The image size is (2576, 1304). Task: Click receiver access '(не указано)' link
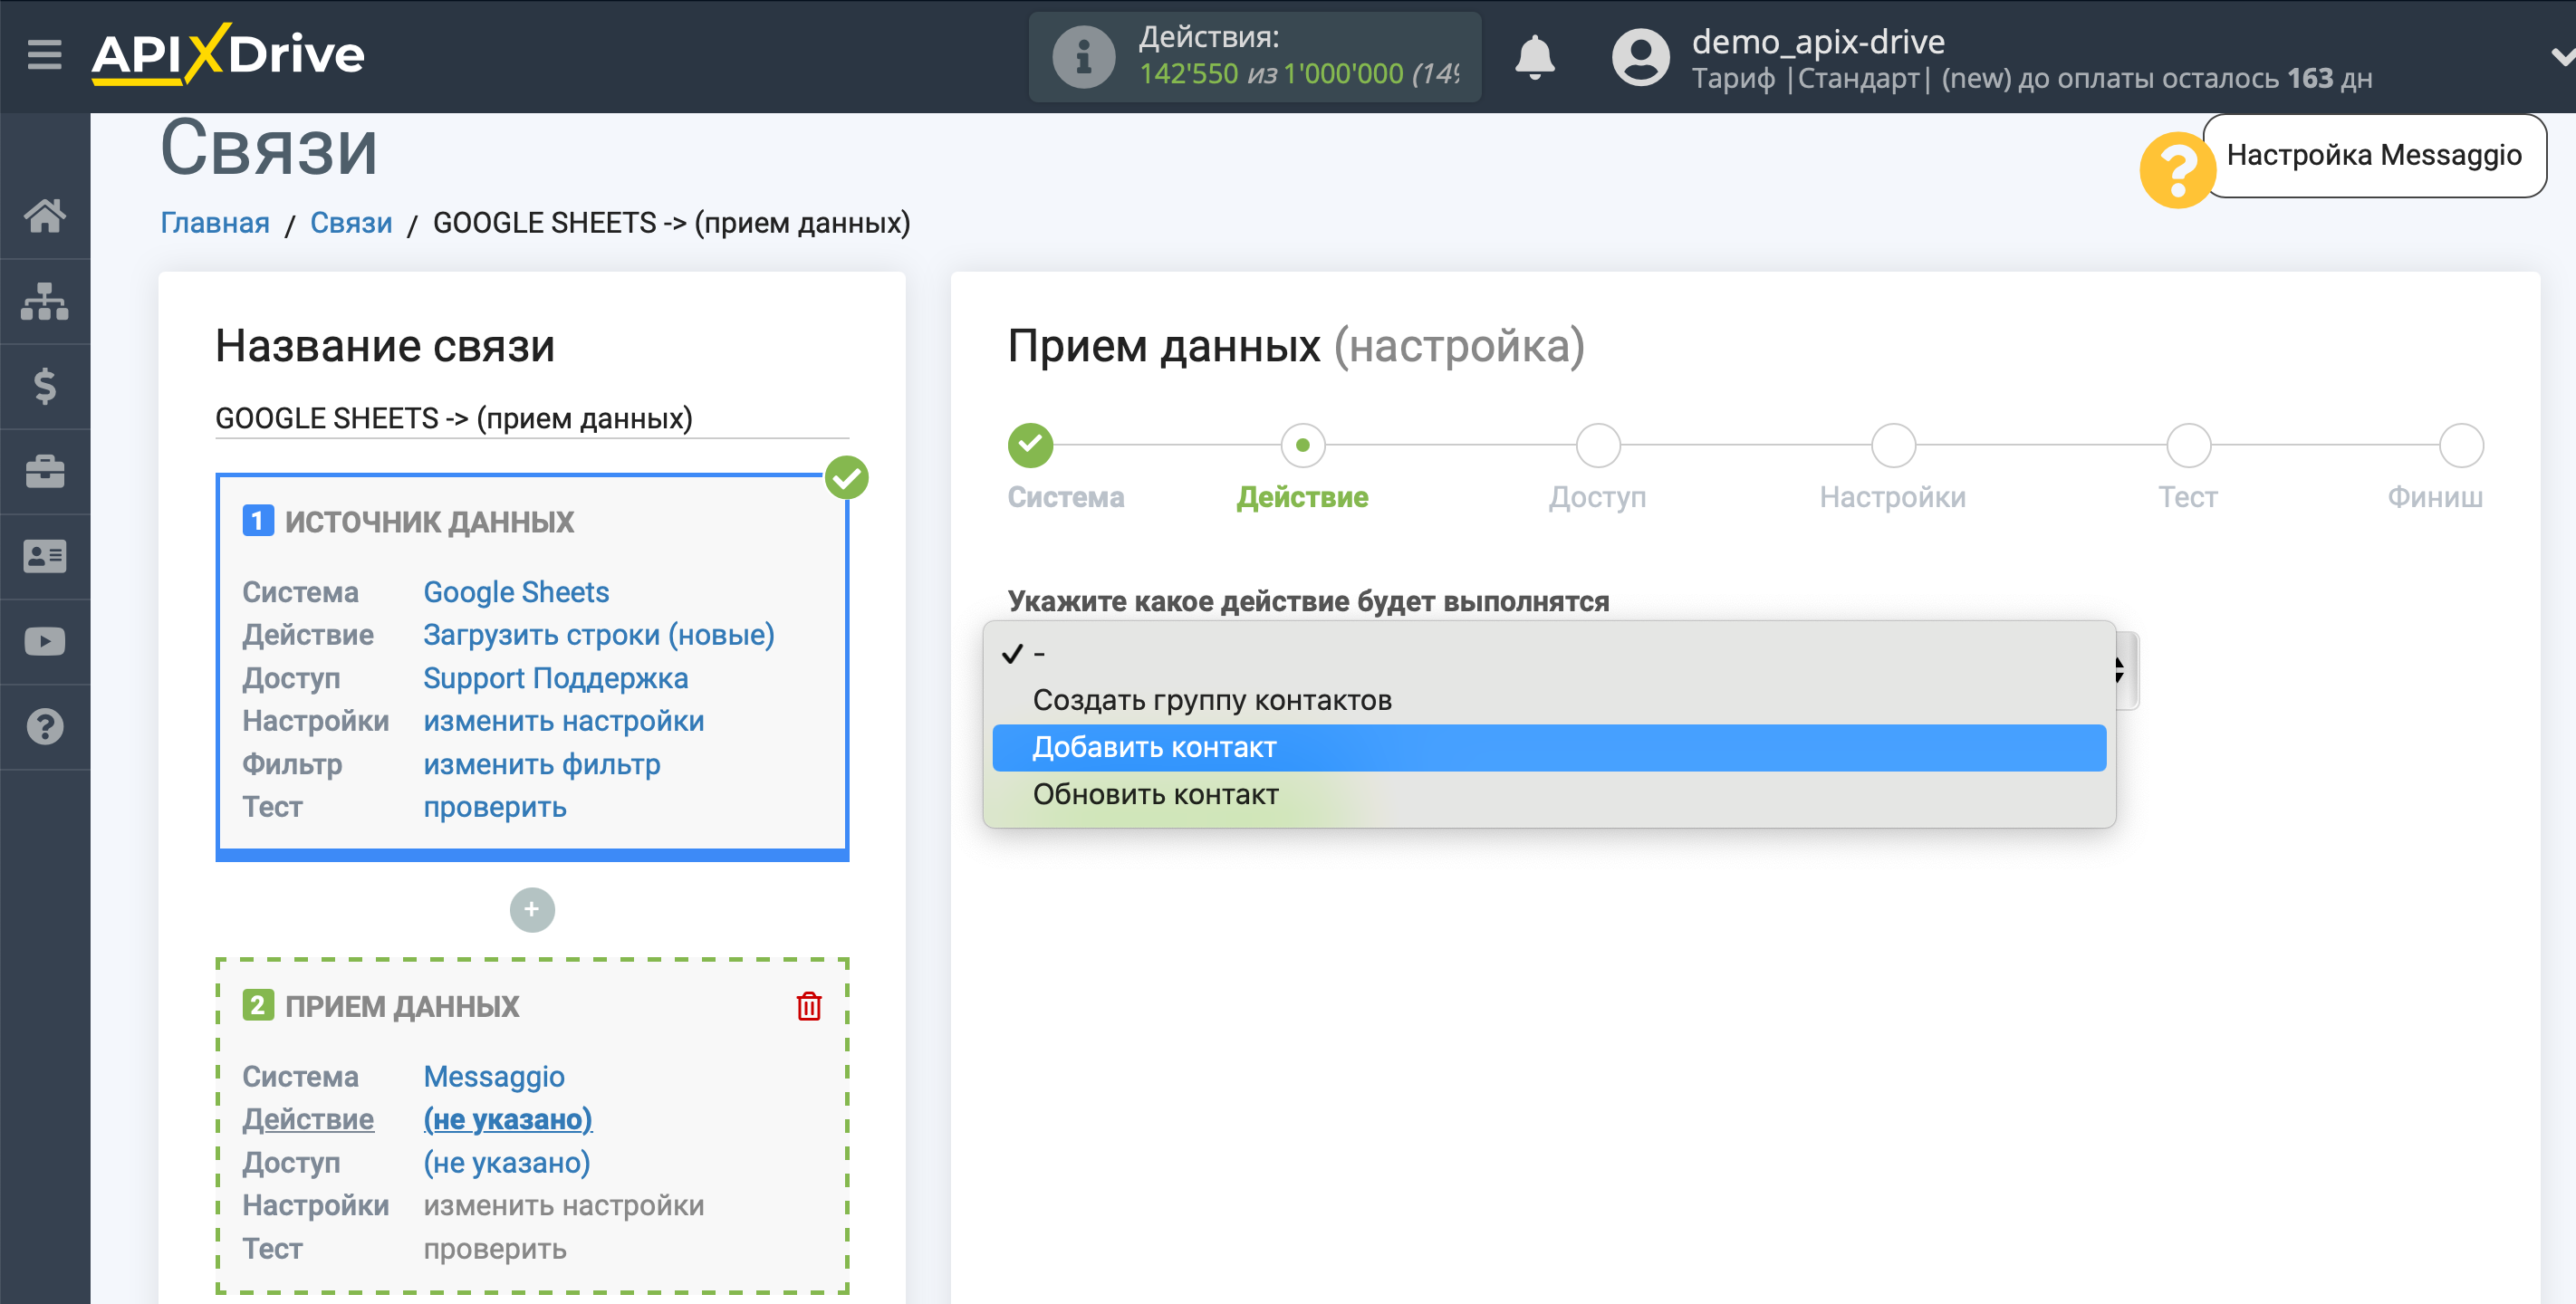click(x=507, y=1162)
